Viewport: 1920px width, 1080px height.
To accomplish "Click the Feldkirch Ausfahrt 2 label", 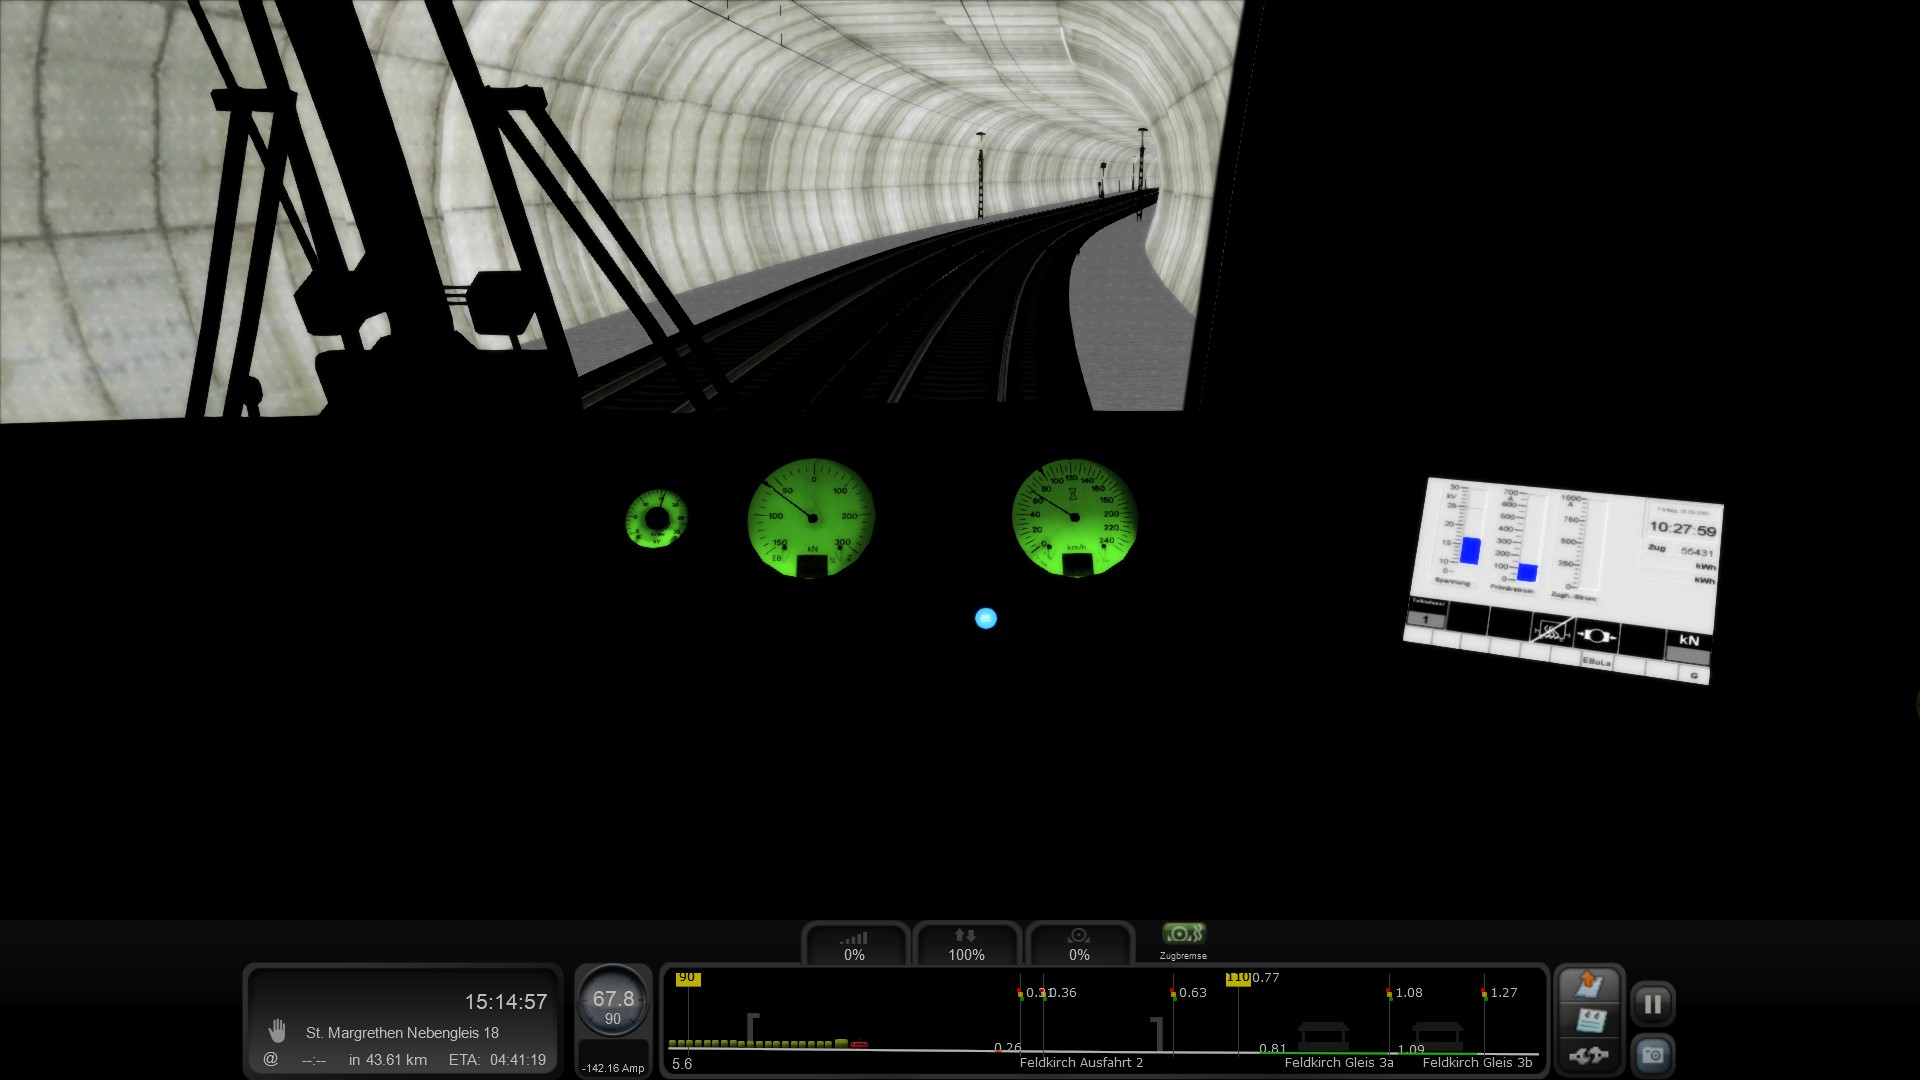I will tap(1081, 1063).
